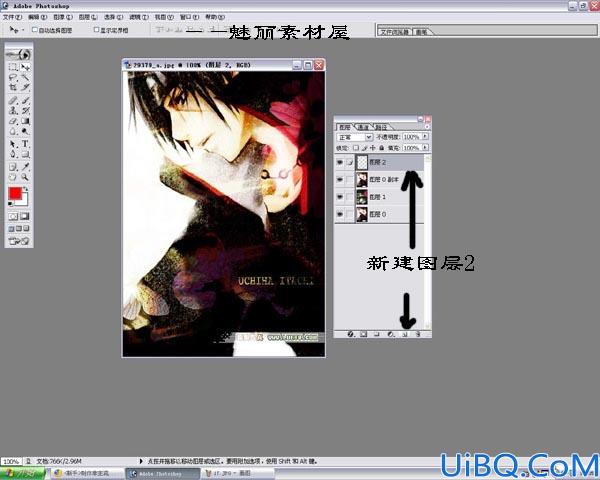Switch to the Paths tab
This screenshot has width=600, height=480.
(x=381, y=127)
